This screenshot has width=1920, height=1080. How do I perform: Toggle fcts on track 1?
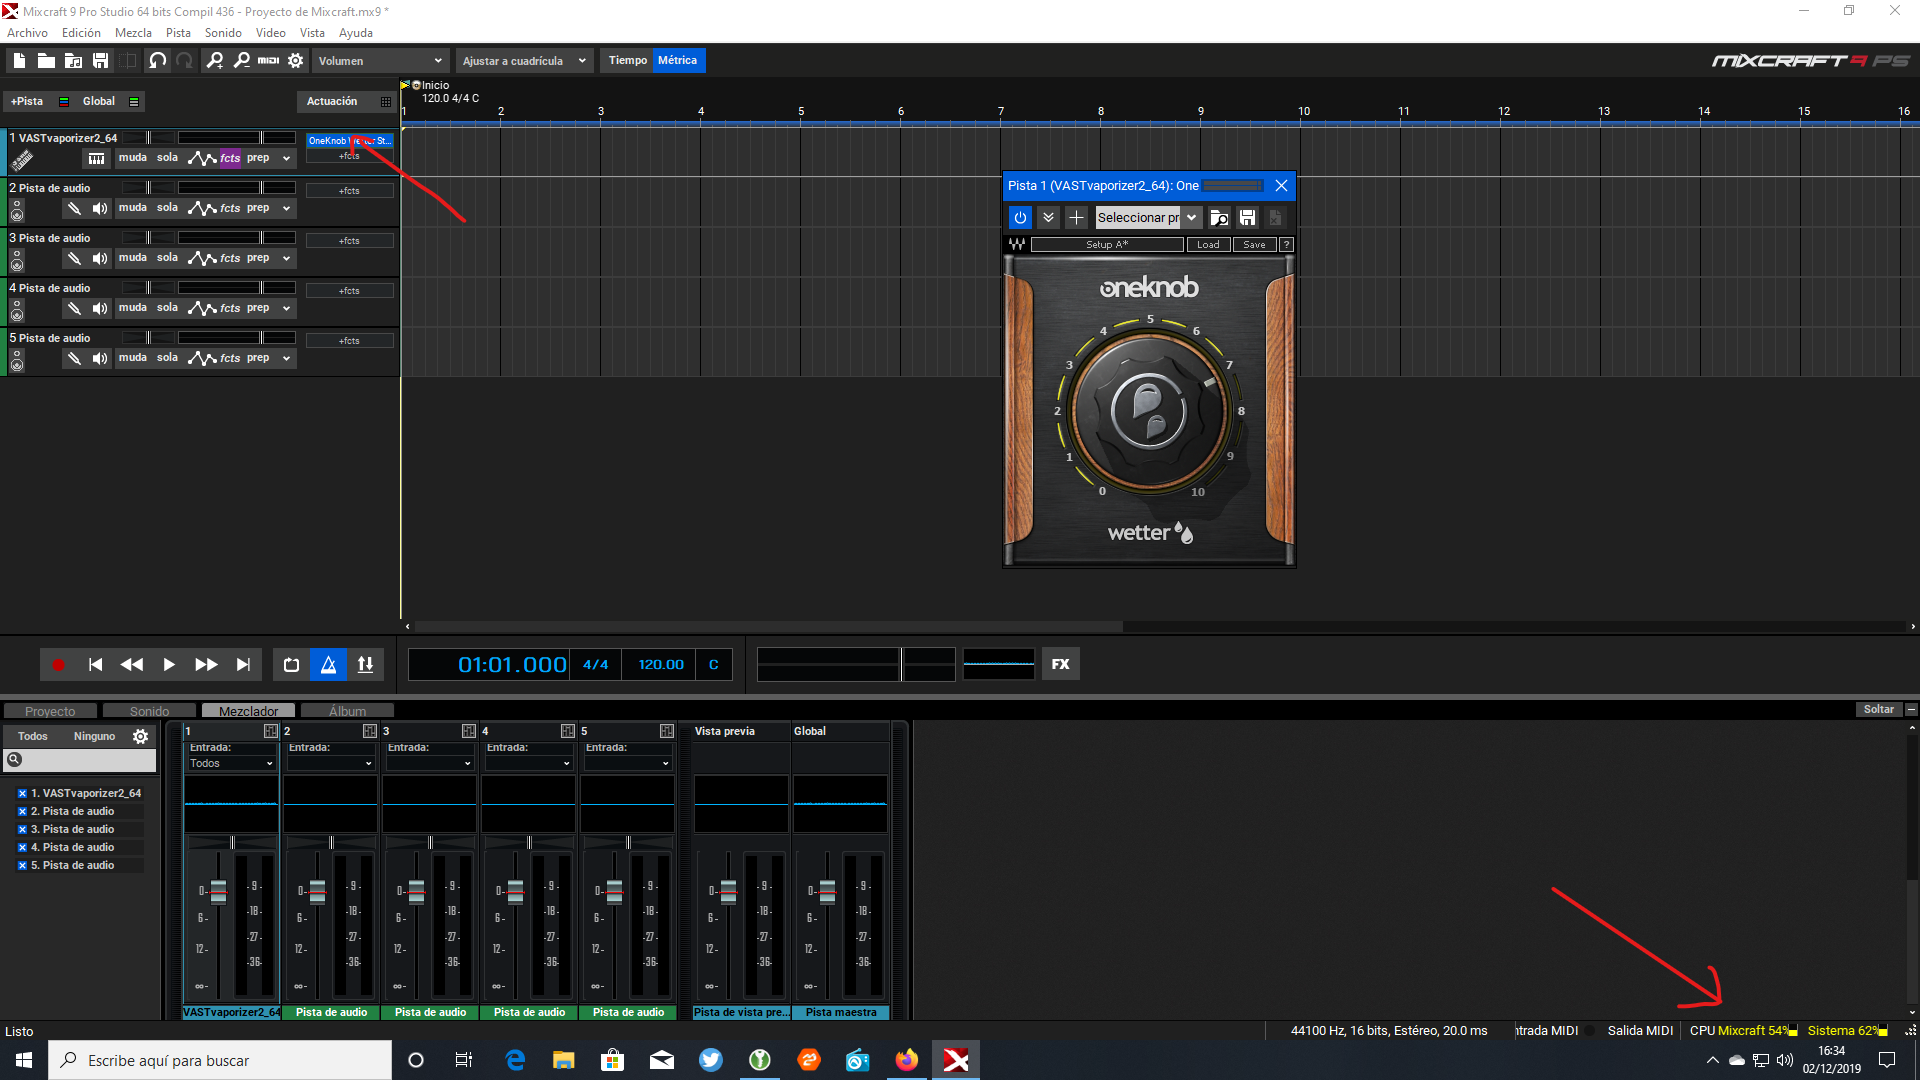pyautogui.click(x=230, y=158)
